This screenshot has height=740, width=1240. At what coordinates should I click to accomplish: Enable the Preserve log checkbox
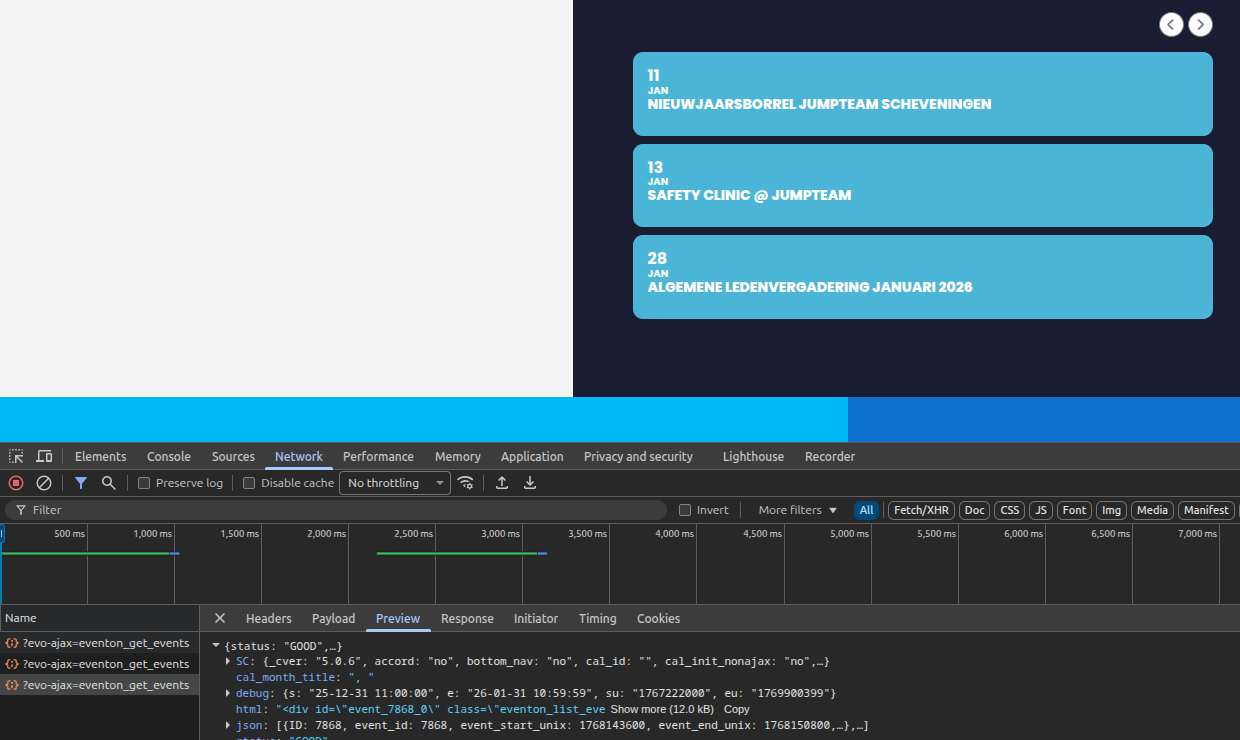pos(144,483)
